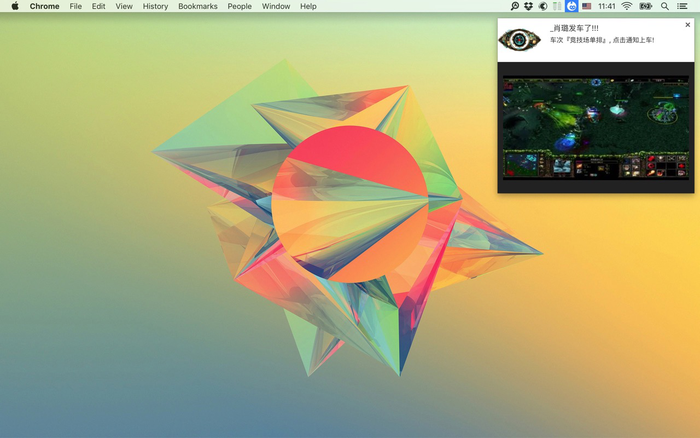Open the People menu
The height and width of the screenshot is (438, 700).
click(x=239, y=6)
